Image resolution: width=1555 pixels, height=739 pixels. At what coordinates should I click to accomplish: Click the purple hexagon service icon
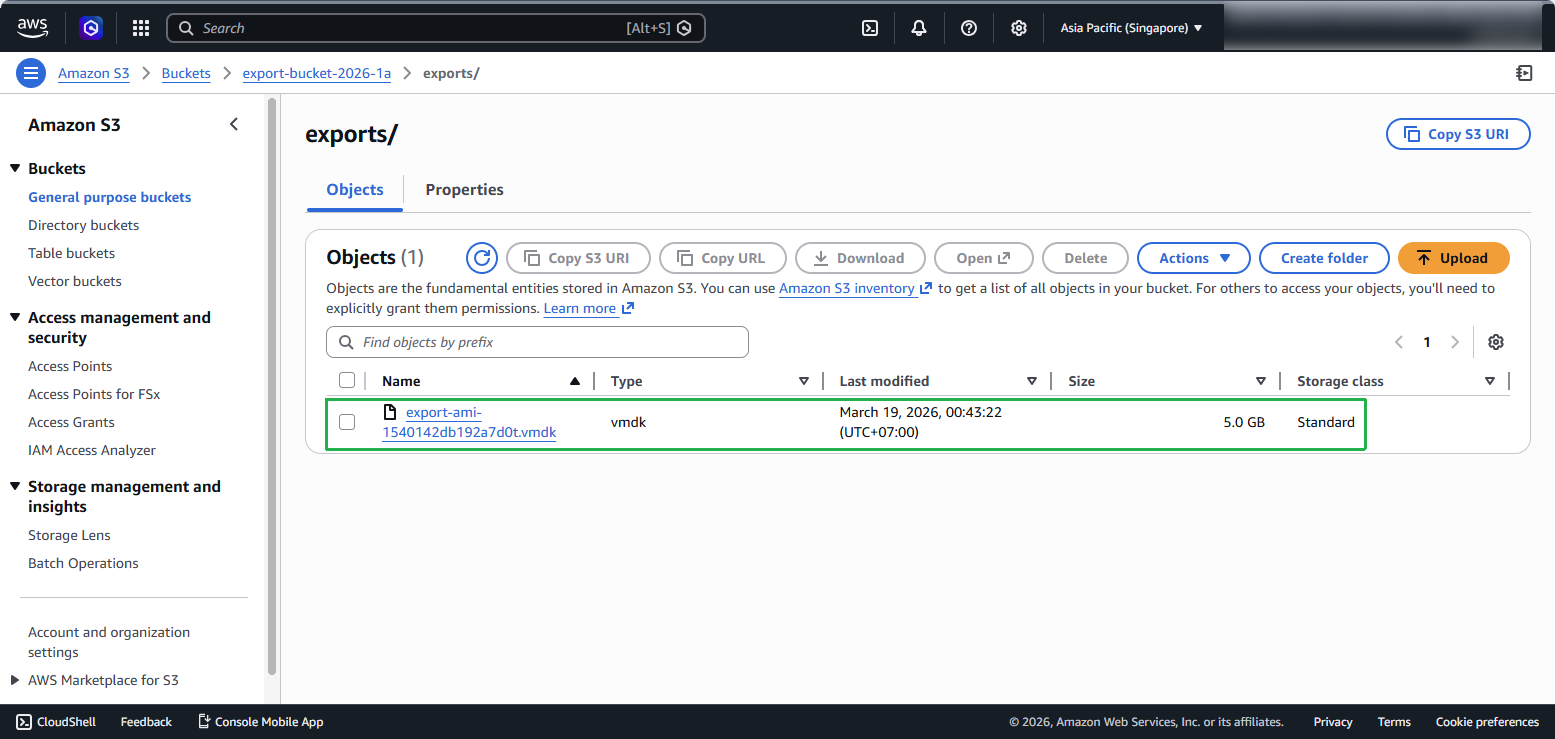(x=92, y=28)
